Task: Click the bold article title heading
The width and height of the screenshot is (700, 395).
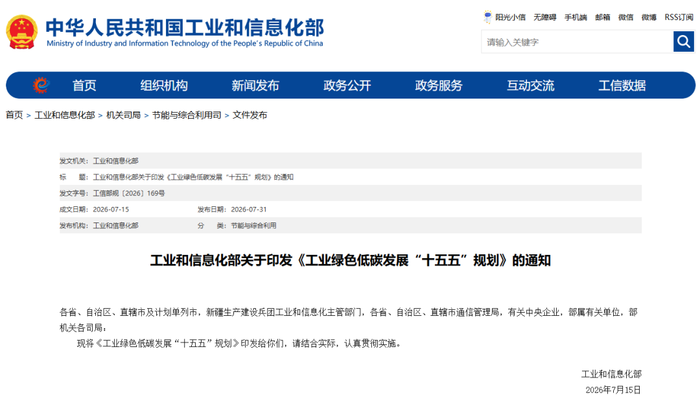Action: point(350,260)
